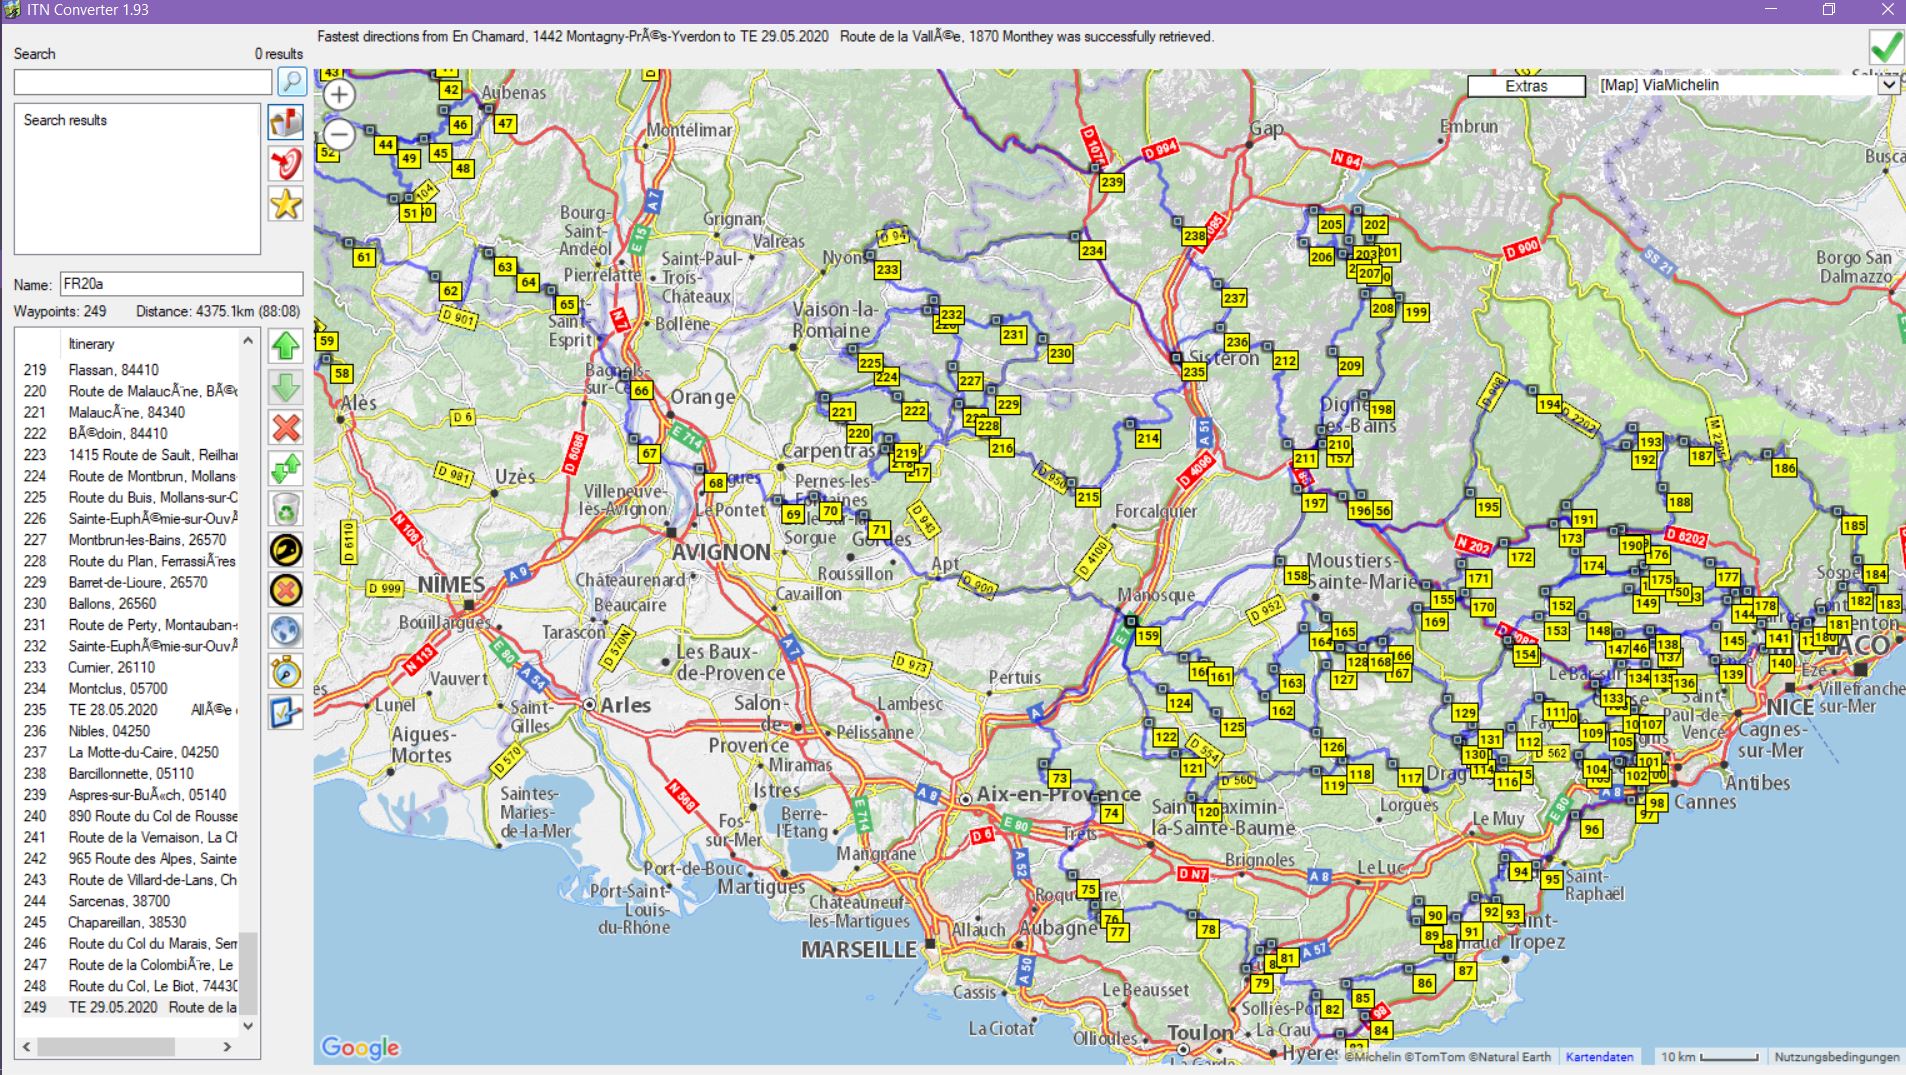Screen dimensions: 1906x1075
Task: Select itinerary row 230 Ballons, 26560
Action: tap(128, 604)
